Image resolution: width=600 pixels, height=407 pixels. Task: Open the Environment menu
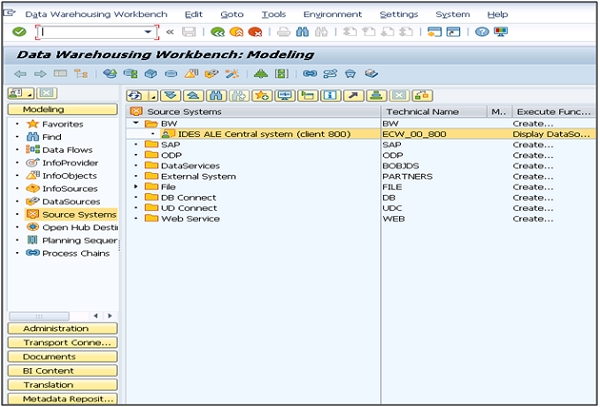tap(333, 14)
